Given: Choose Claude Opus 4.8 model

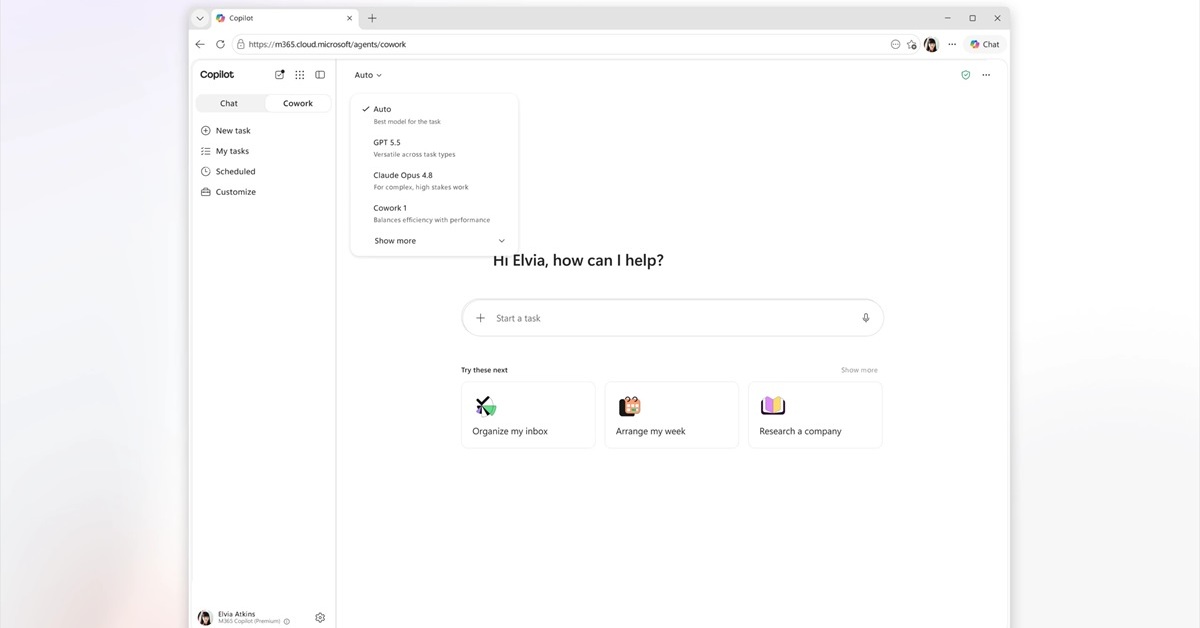Looking at the screenshot, I should [x=435, y=180].
